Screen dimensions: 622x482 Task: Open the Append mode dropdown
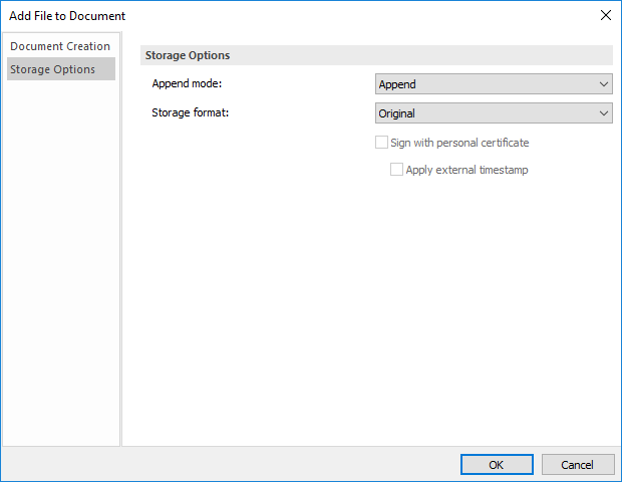click(493, 84)
